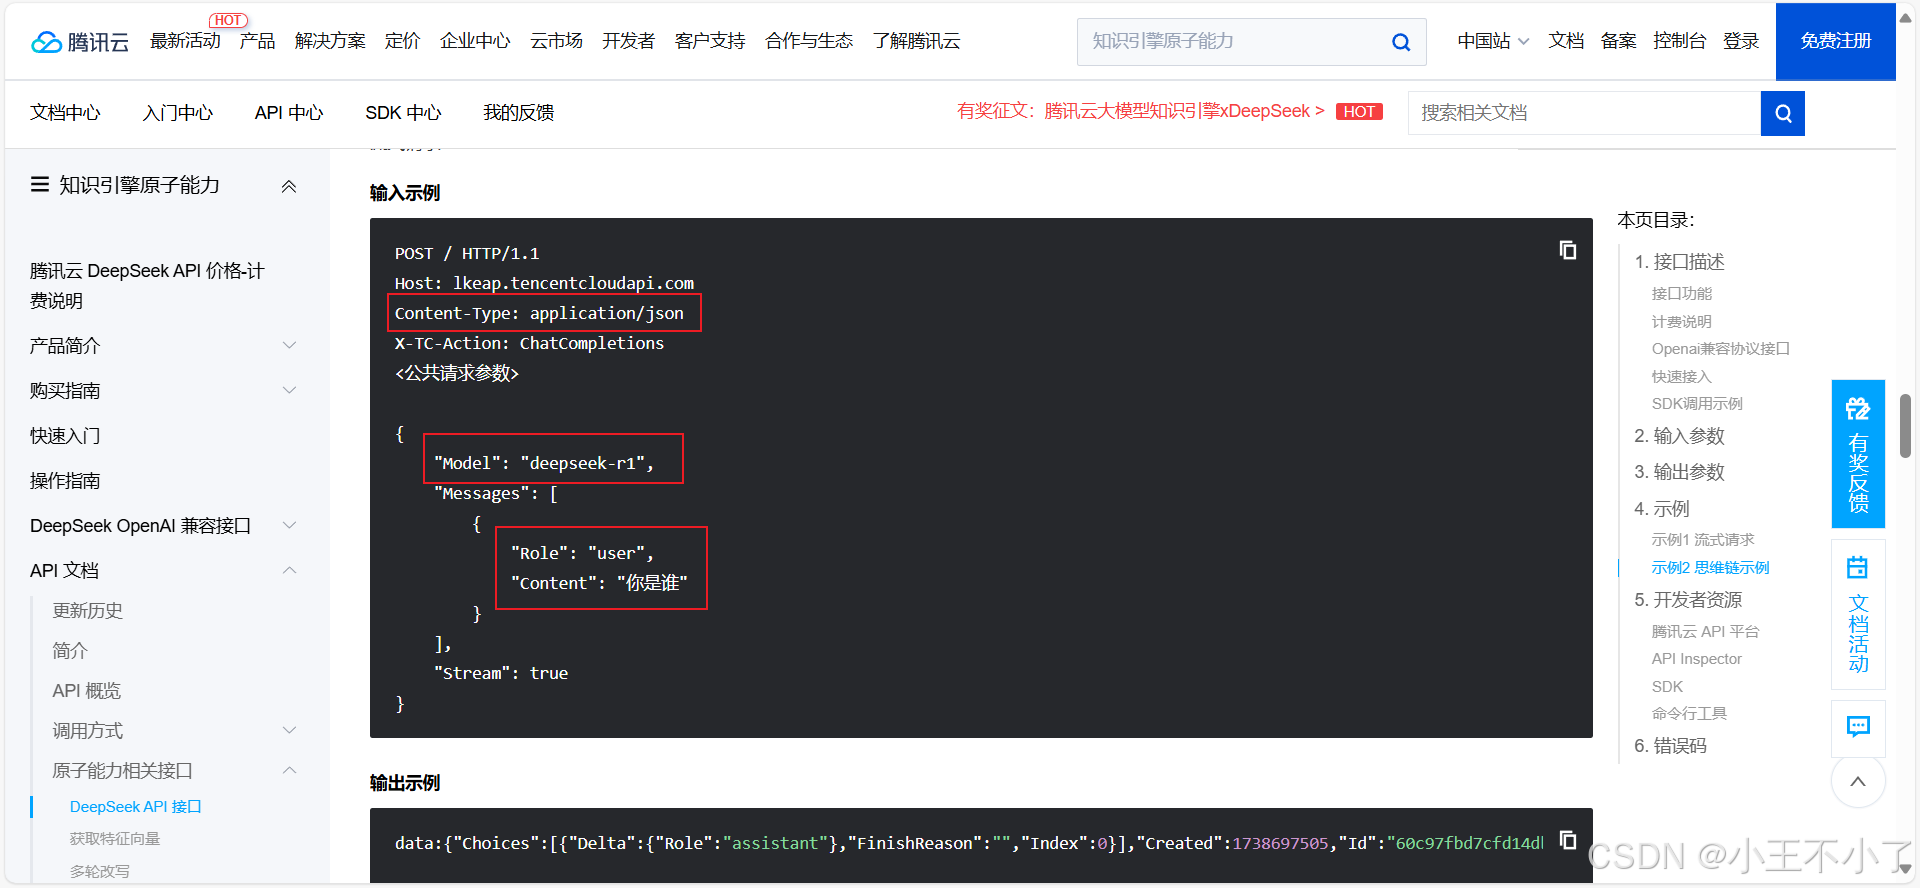The width and height of the screenshot is (1920, 888).
Task: Open 腾讯云 DeepSeek API 价格-计费说明 page
Action: (x=147, y=286)
